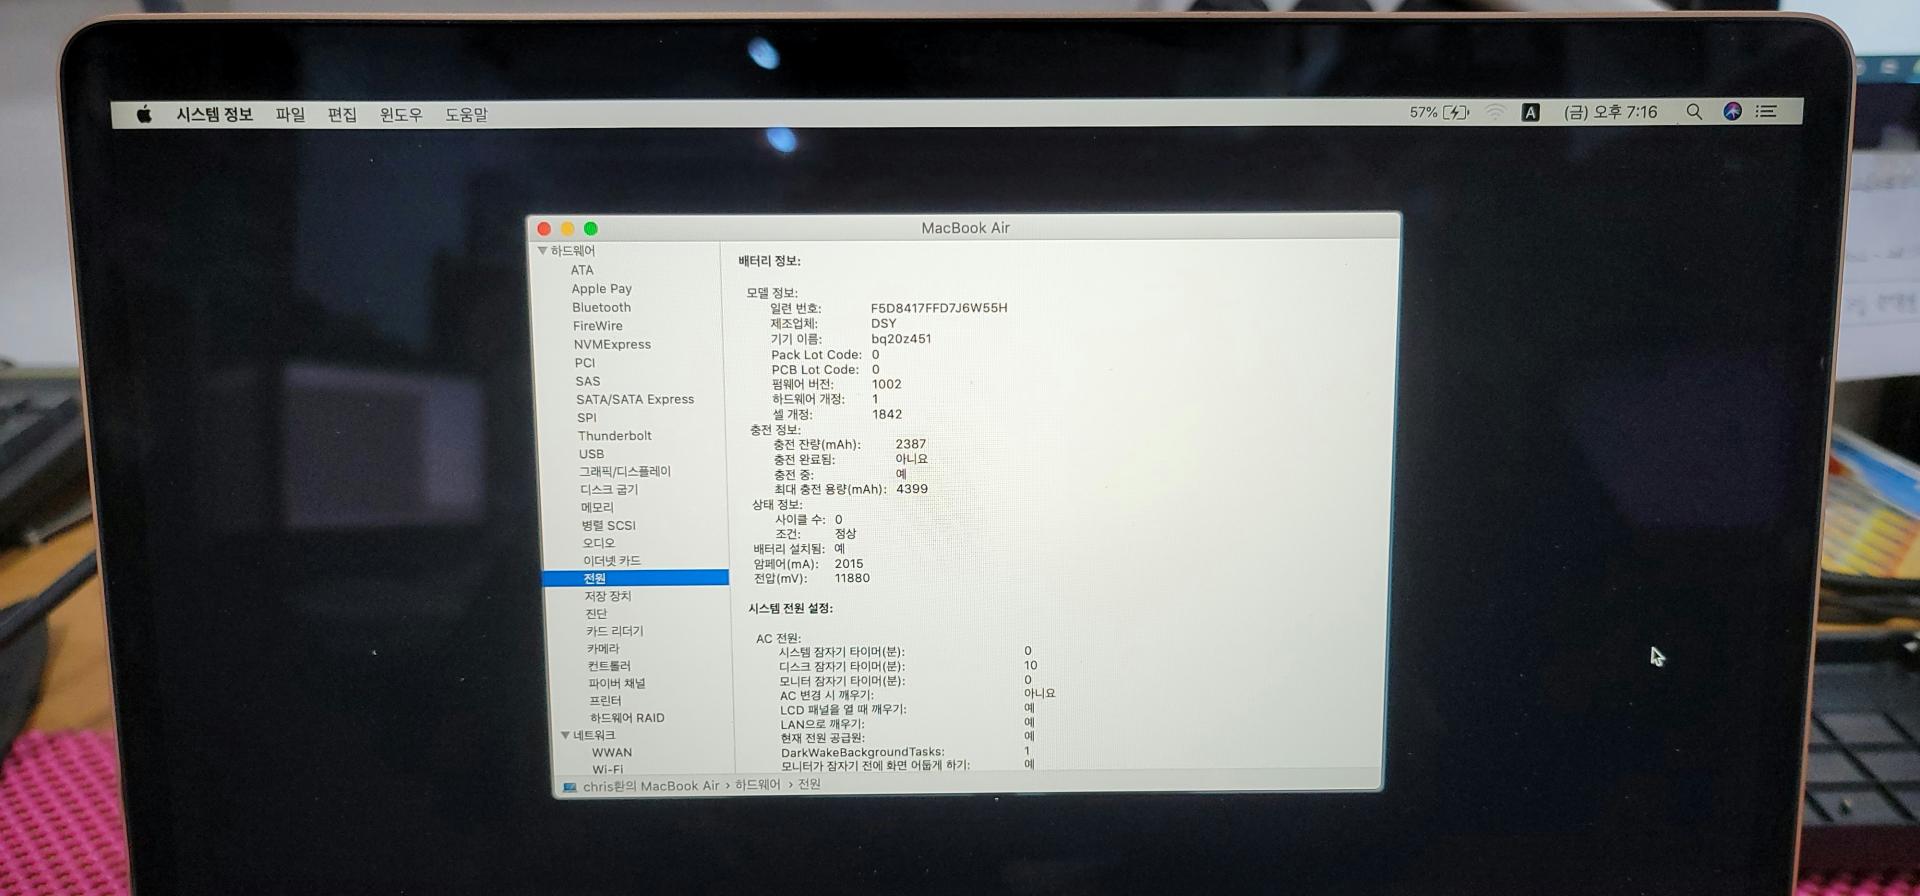Open the 파일 menu
The height and width of the screenshot is (896, 1920).
point(290,115)
